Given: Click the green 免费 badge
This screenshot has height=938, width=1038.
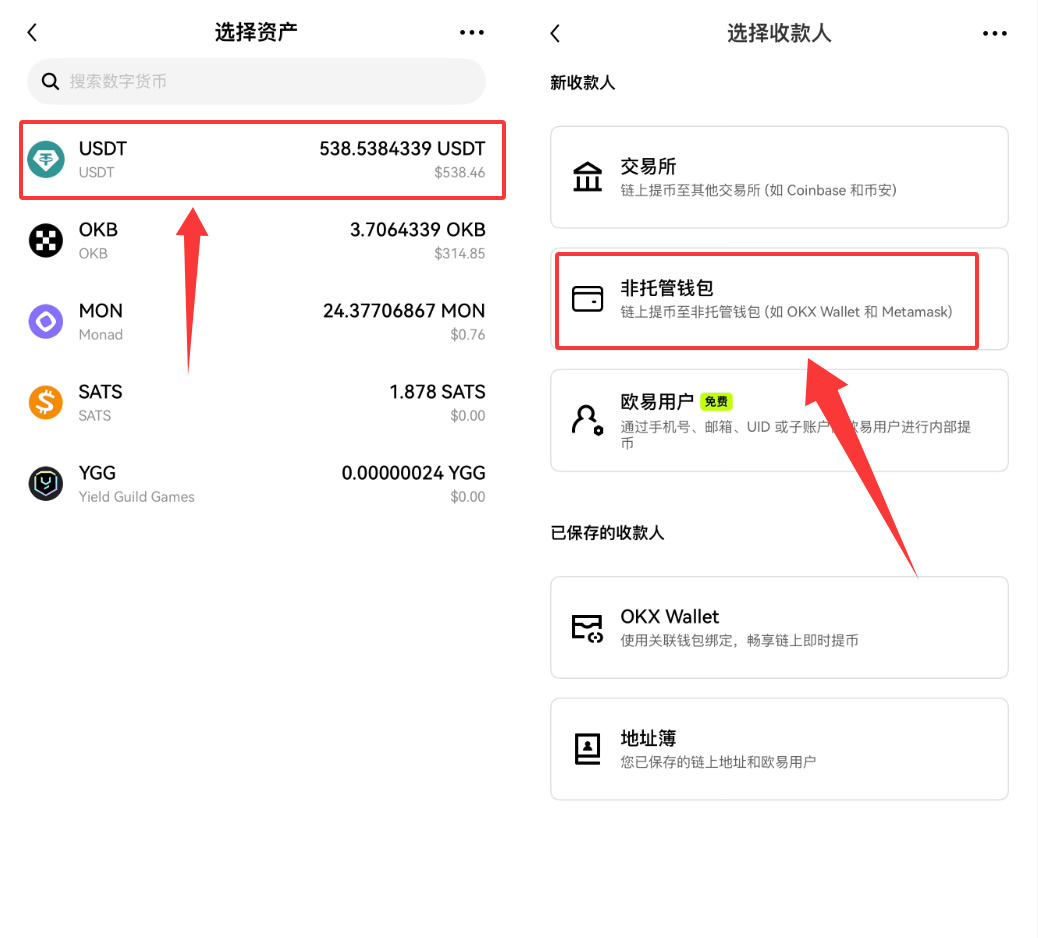Looking at the screenshot, I should (x=716, y=402).
